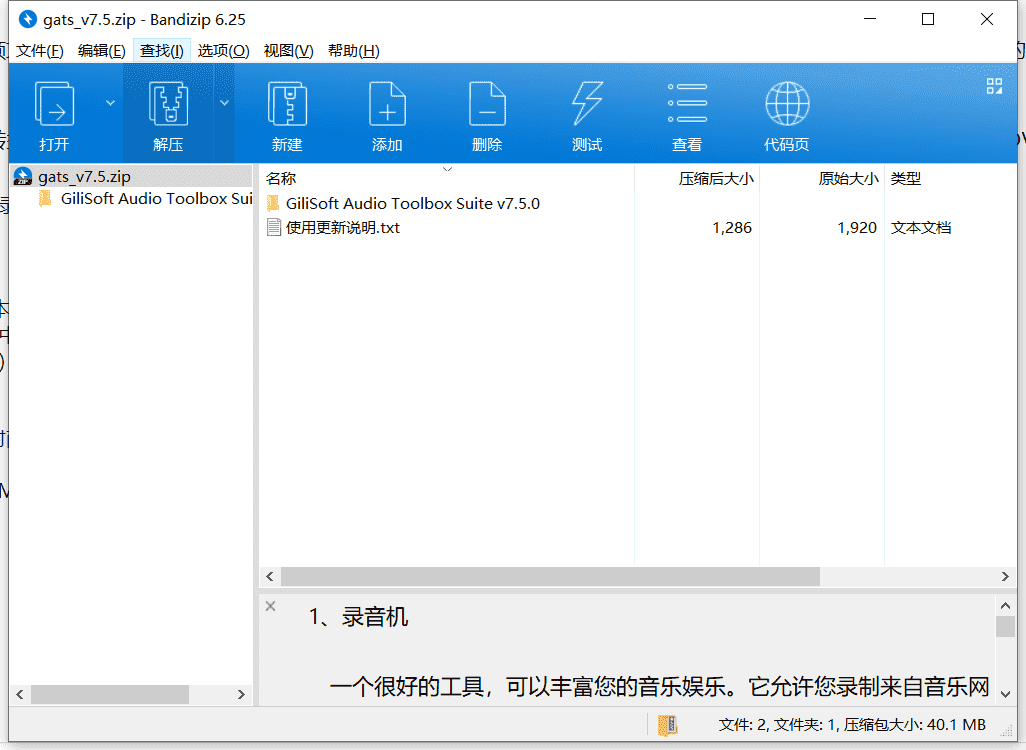Run archive test with 测试 icon
1026x750 pixels.
coord(587,116)
